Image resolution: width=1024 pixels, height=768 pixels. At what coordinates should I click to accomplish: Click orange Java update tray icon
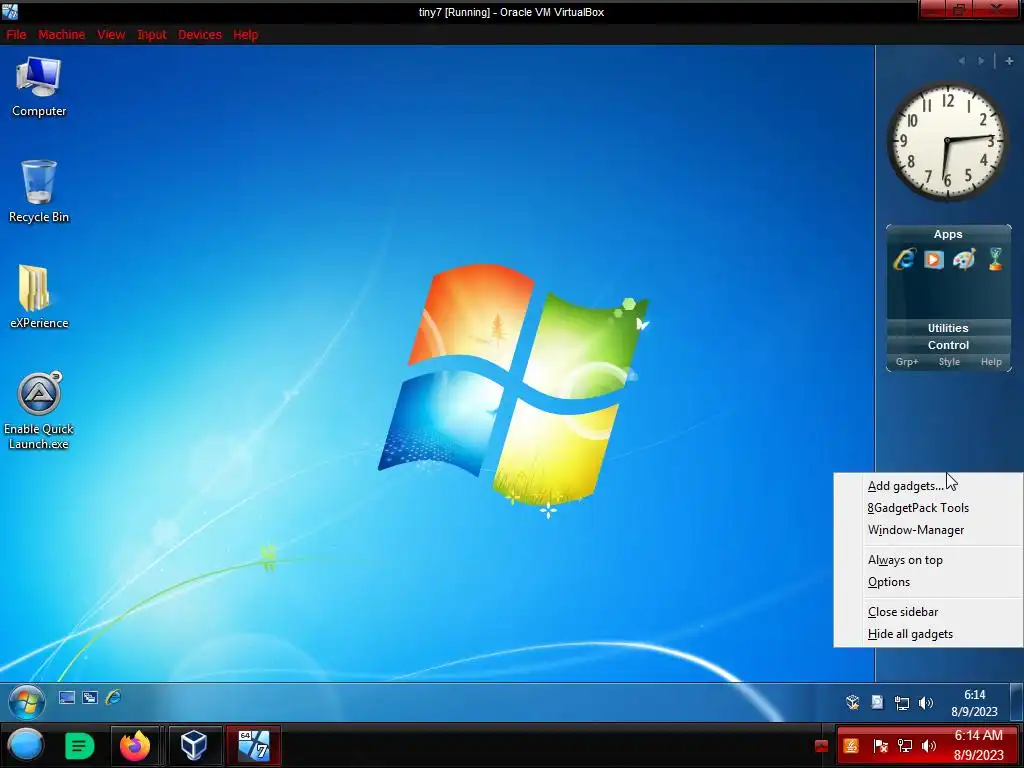(x=851, y=746)
